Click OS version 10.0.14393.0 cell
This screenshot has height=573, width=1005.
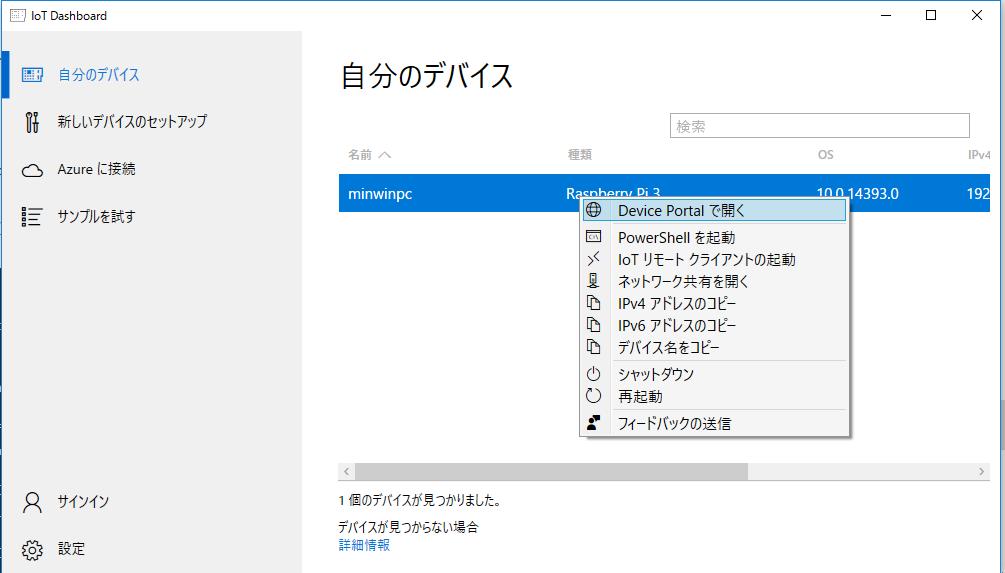(x=858, y=194)
